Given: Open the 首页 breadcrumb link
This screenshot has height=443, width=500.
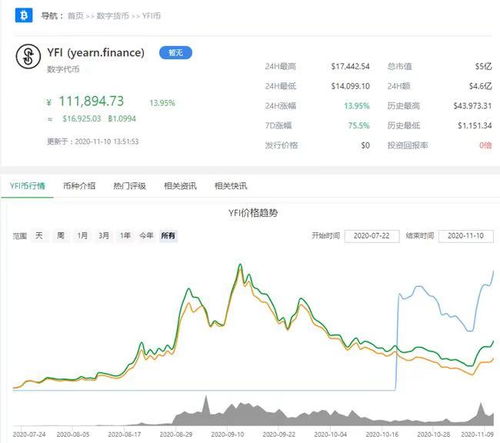Looking at the screenshot, I should coord(75,16).
